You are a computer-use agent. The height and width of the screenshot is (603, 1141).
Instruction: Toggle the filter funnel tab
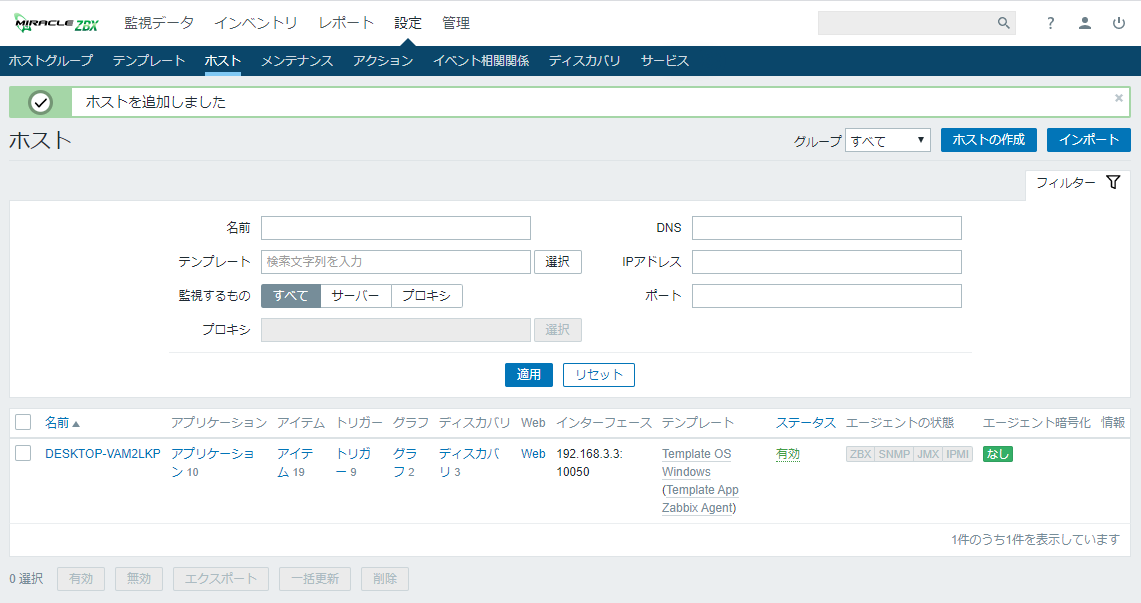pyautogui.click(x=1078, y=183)
